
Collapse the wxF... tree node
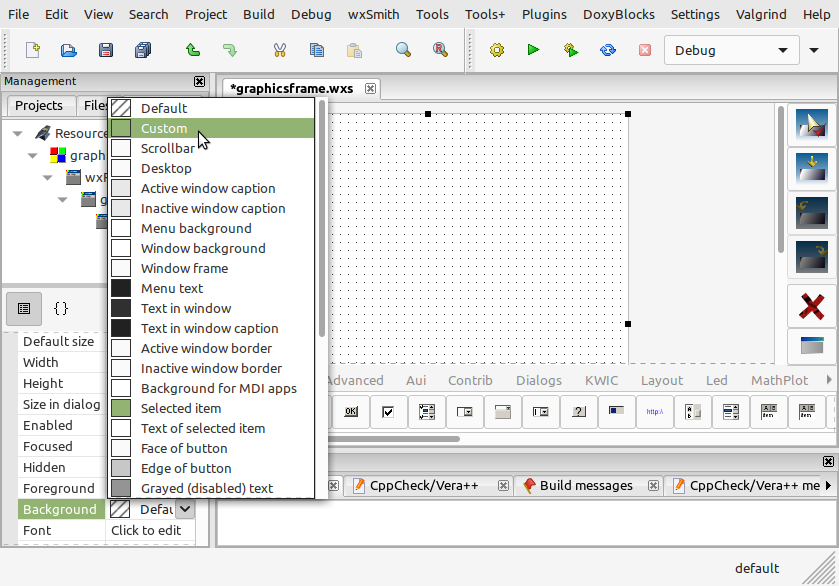click(x=48, y=178)
